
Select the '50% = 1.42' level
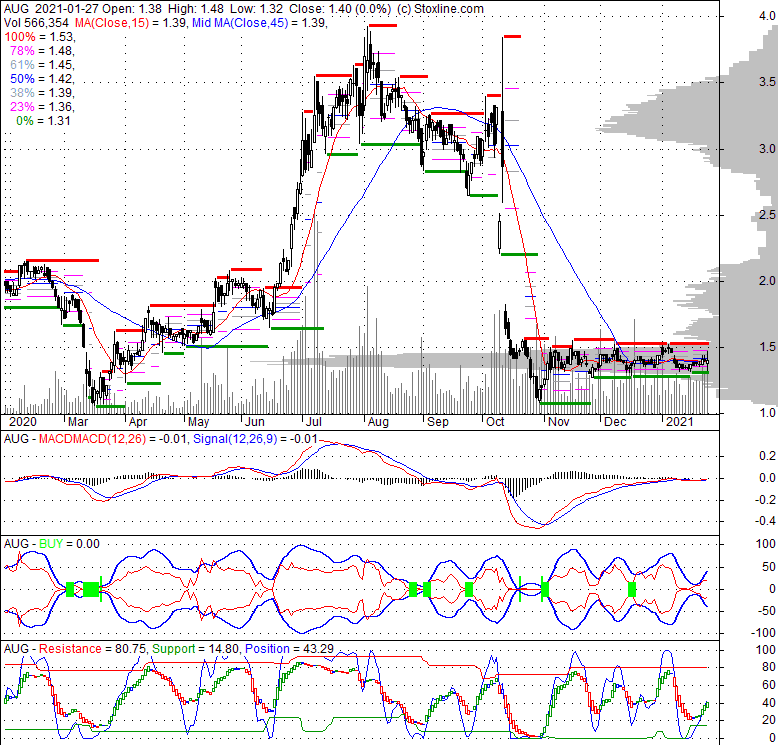42,79
